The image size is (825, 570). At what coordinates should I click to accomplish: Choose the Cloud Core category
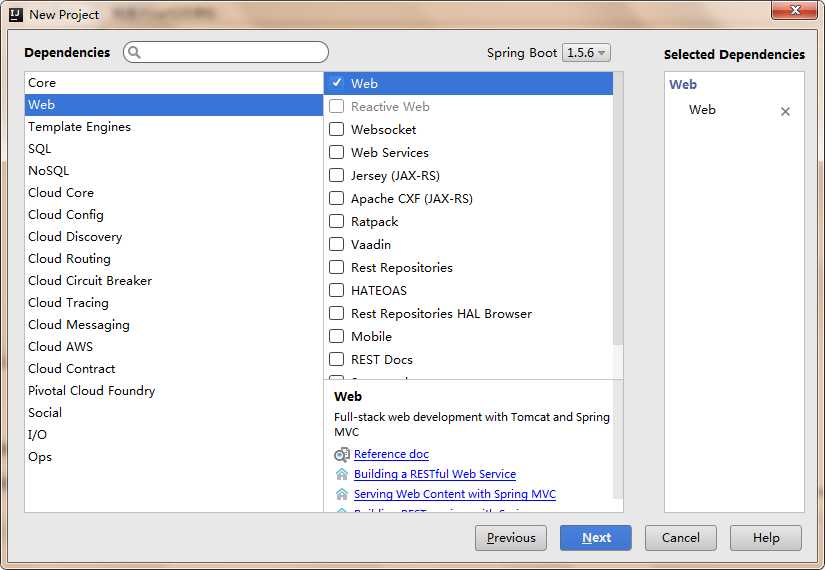tap(174, 193)
